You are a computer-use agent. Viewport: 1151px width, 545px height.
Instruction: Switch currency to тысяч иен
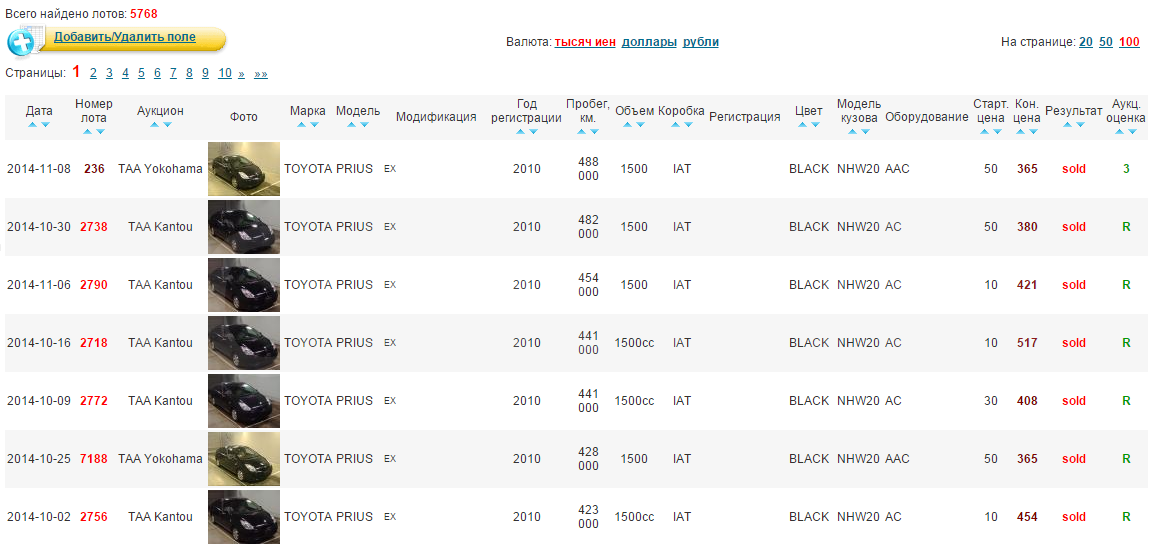(x=585, y=42)
